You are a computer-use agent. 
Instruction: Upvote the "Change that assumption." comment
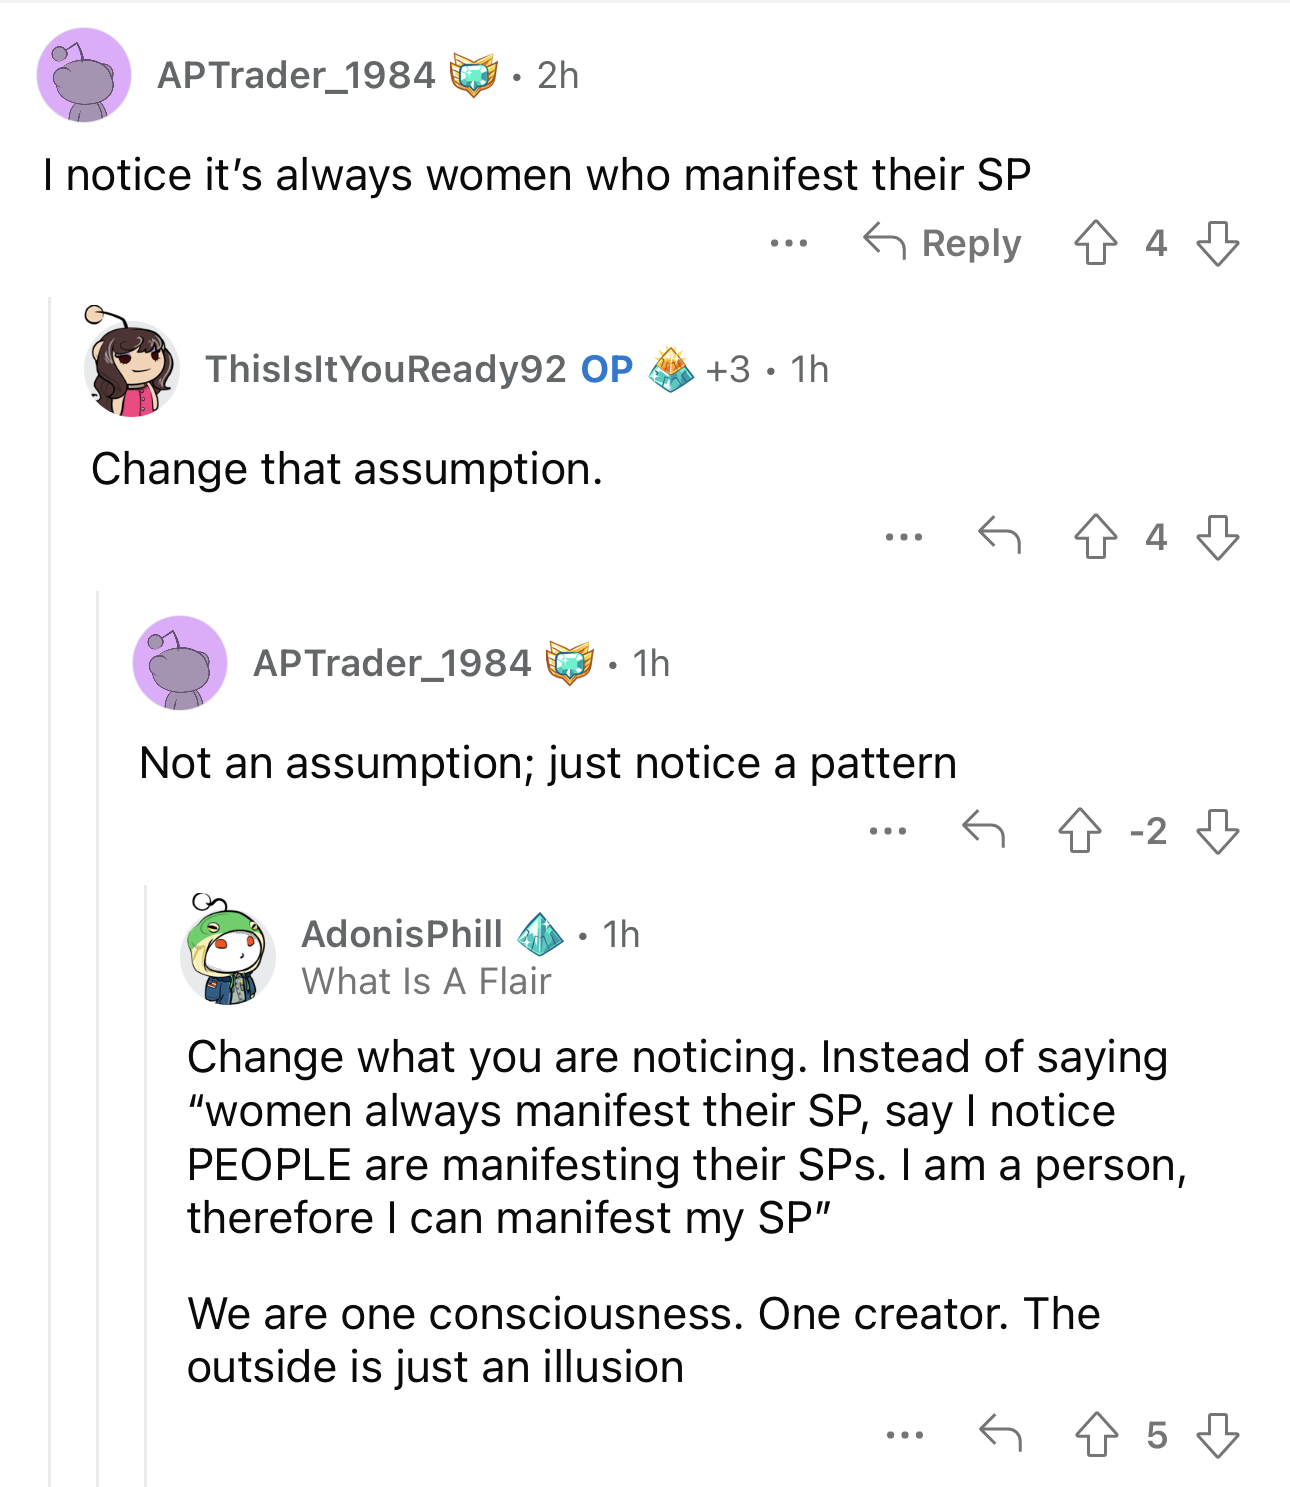coord(1095,537)
